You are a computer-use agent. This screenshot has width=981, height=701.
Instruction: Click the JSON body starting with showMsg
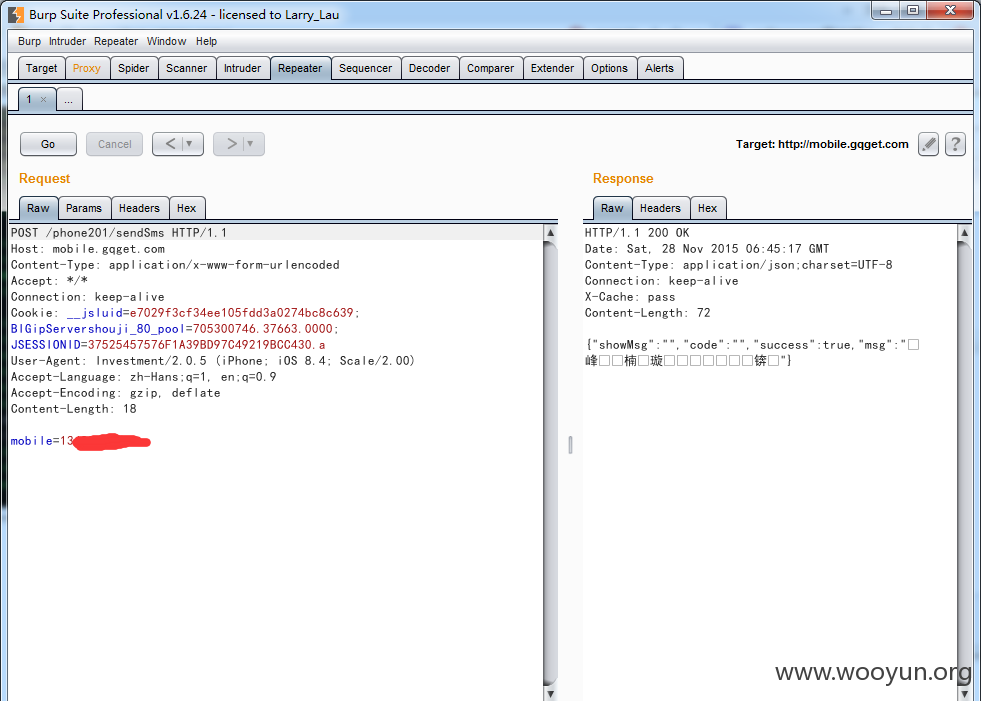[753, 352]
